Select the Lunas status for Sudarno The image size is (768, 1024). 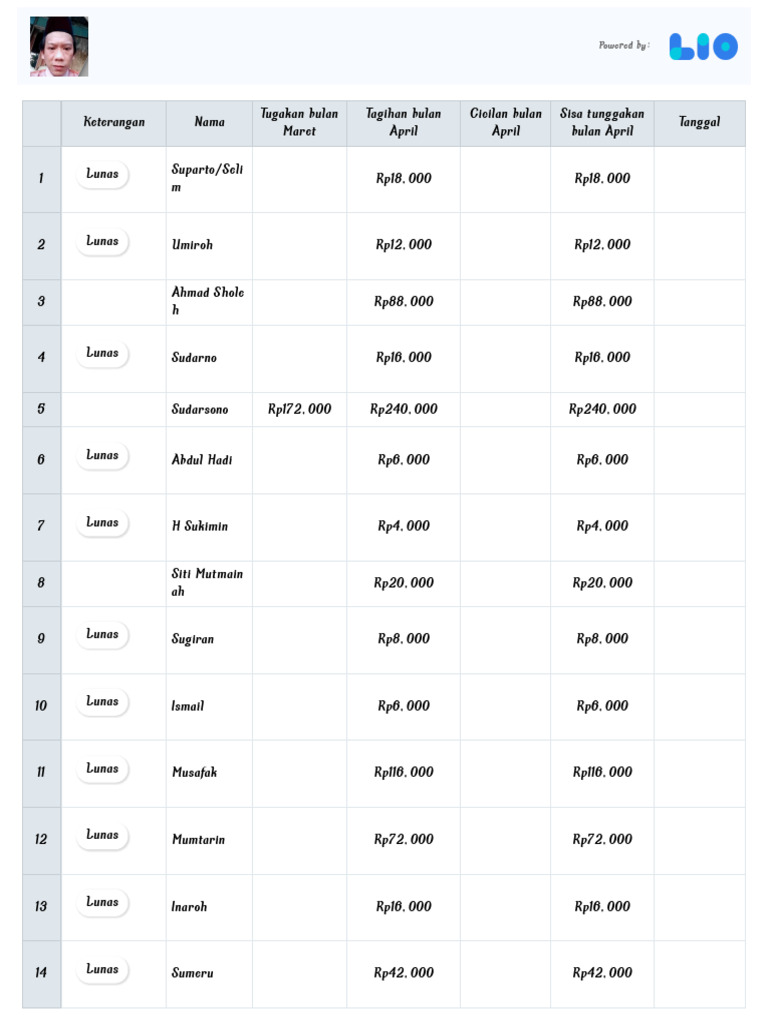102,353
